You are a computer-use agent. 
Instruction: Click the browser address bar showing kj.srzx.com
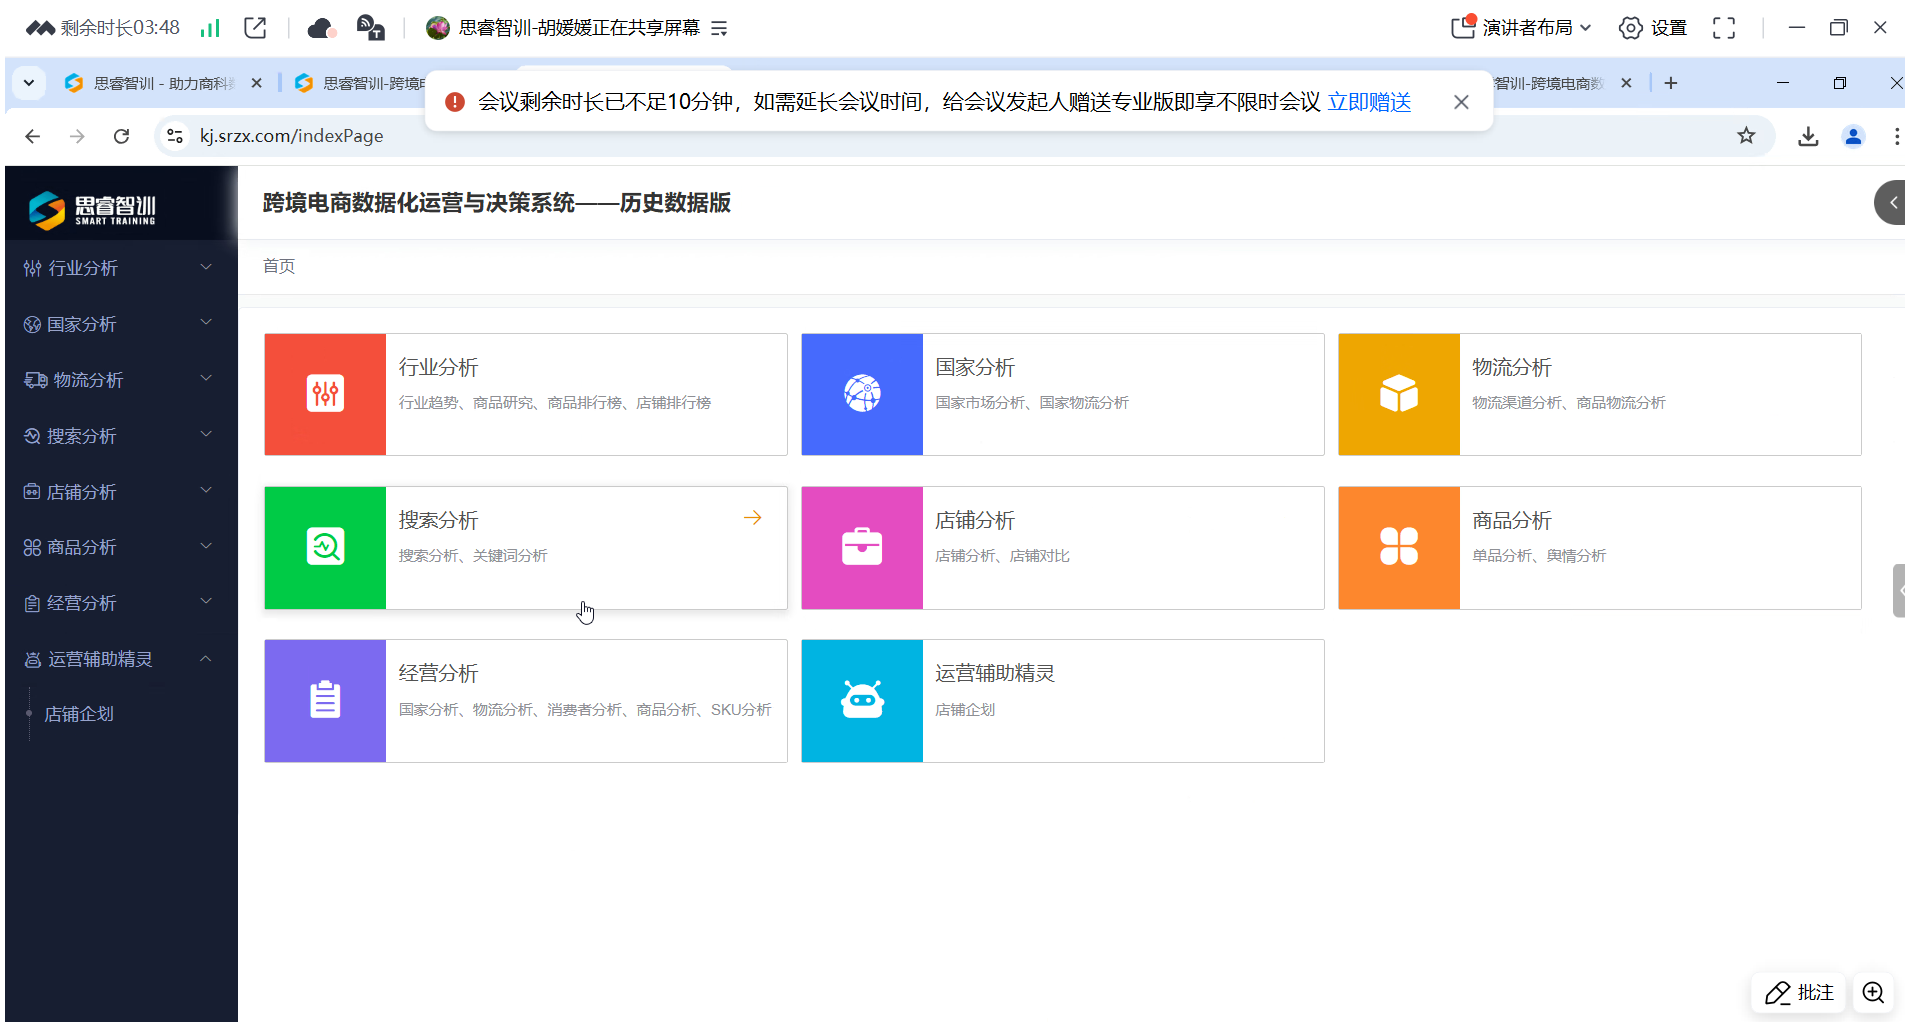click(x=291, y=135)
